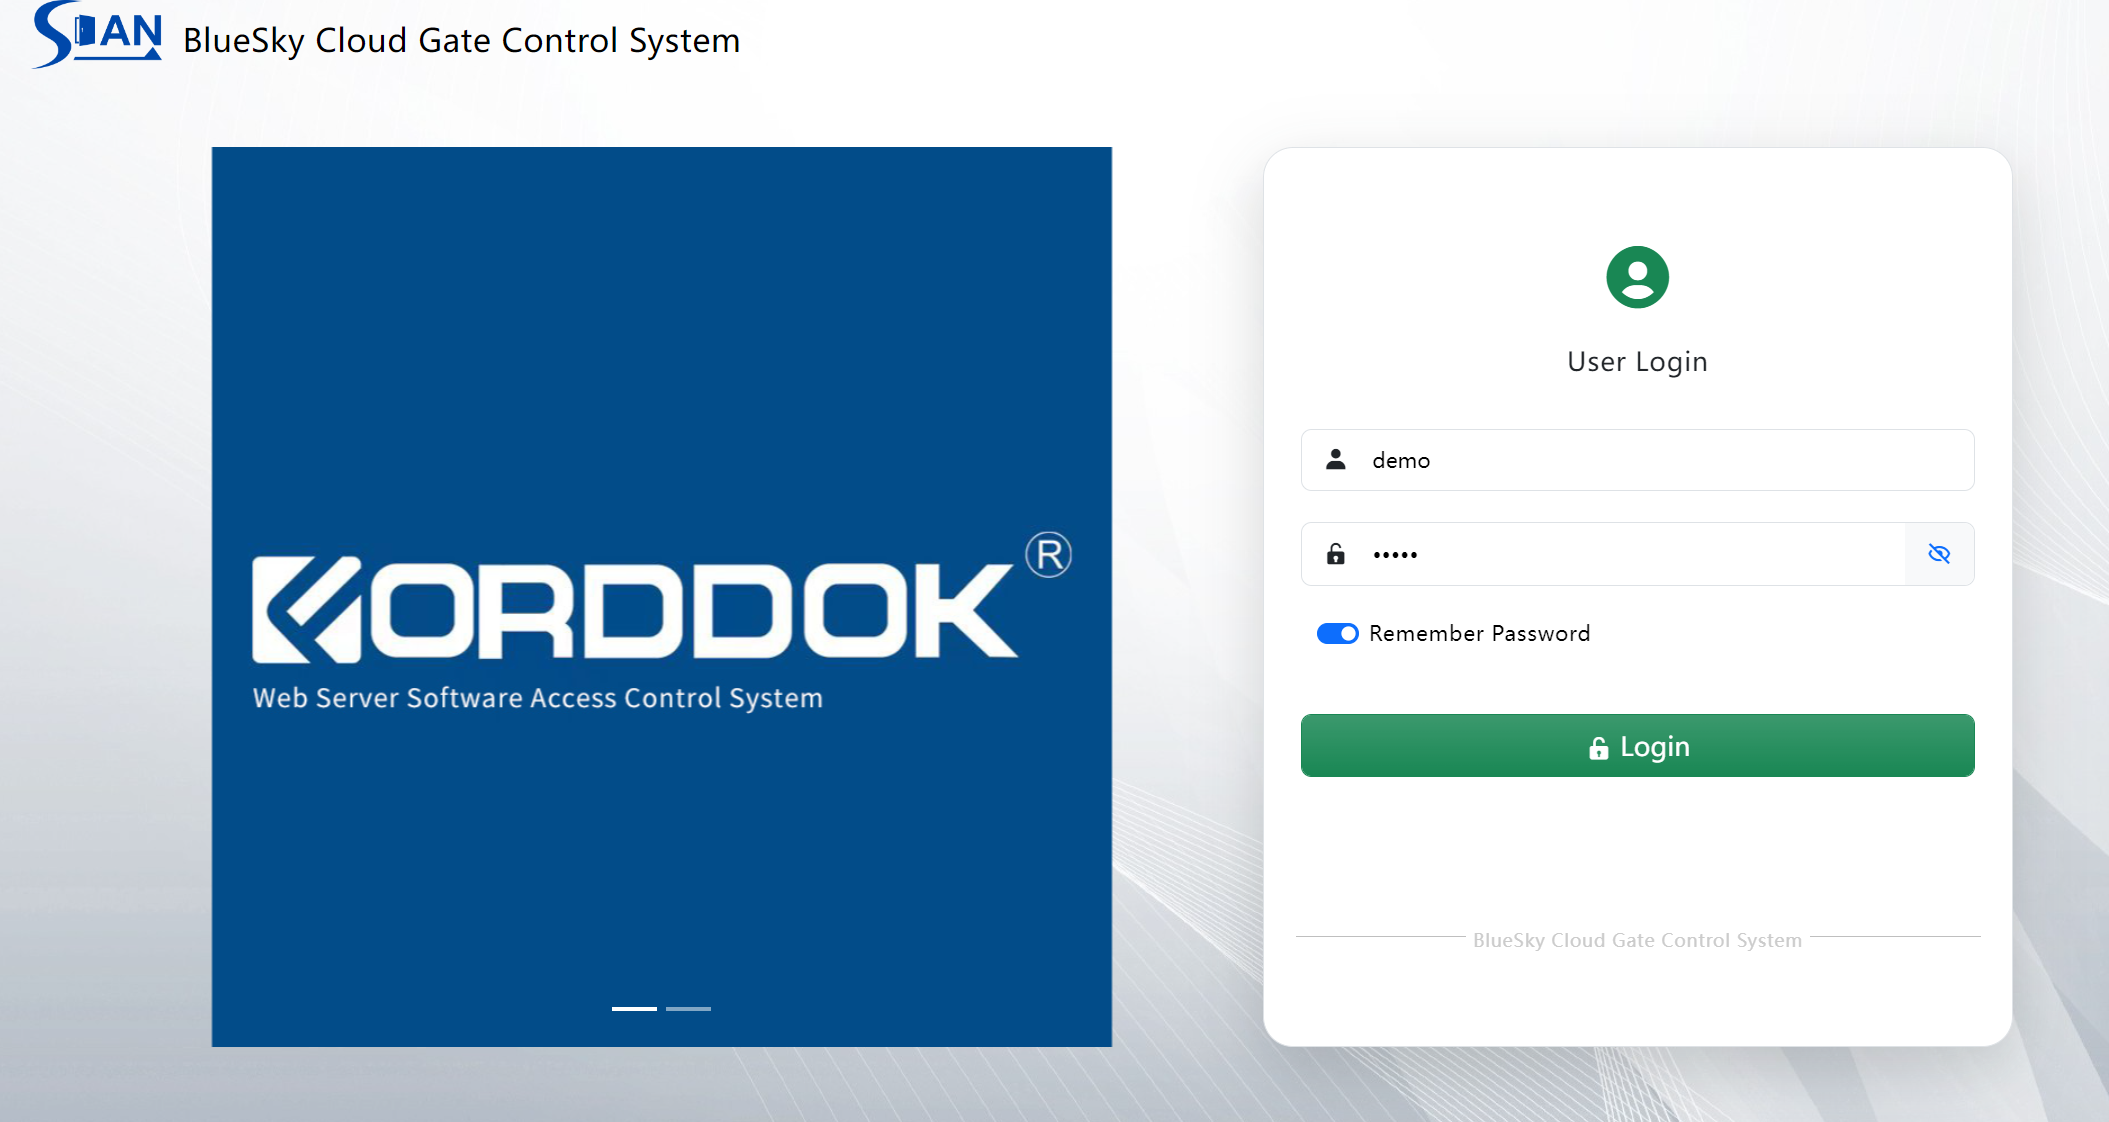Toggle password visibility with the eye icon
Viewport: 2109px width, 1122px height.
click(1938, 554)
